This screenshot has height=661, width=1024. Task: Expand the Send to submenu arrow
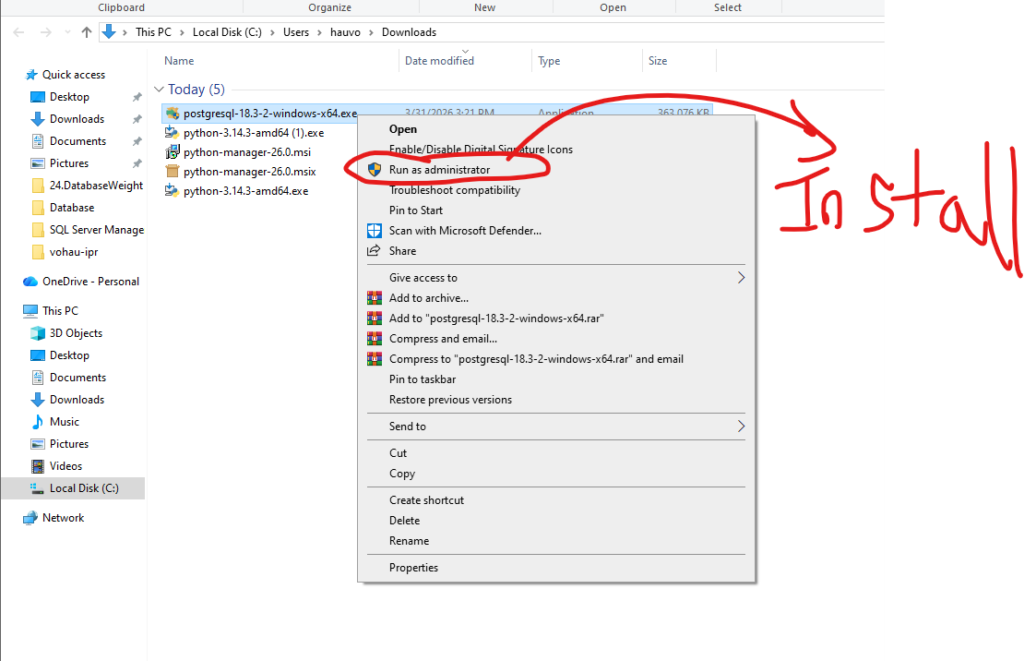pos(741,427)
